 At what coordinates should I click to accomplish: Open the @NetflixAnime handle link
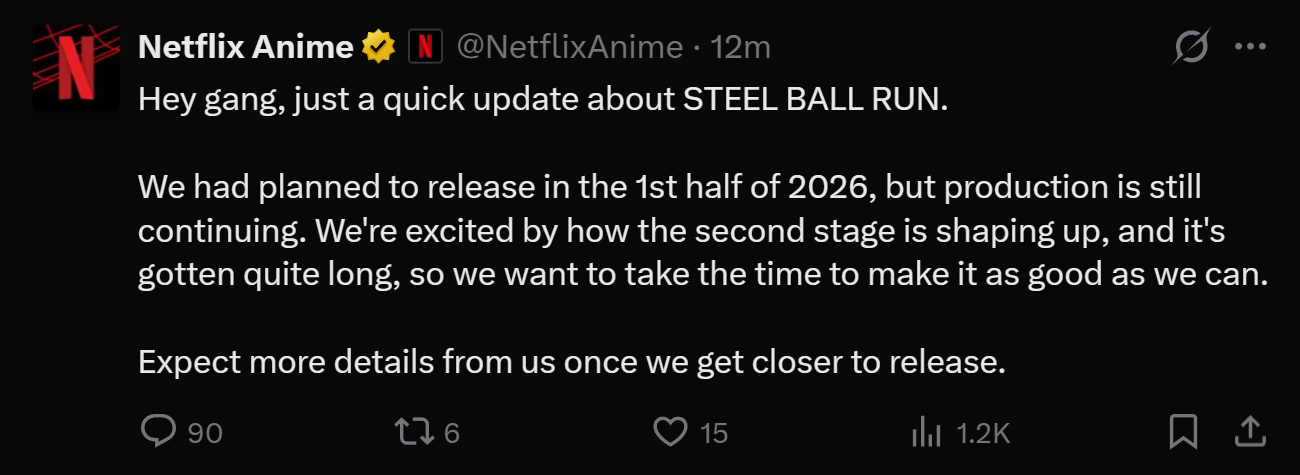570,46
